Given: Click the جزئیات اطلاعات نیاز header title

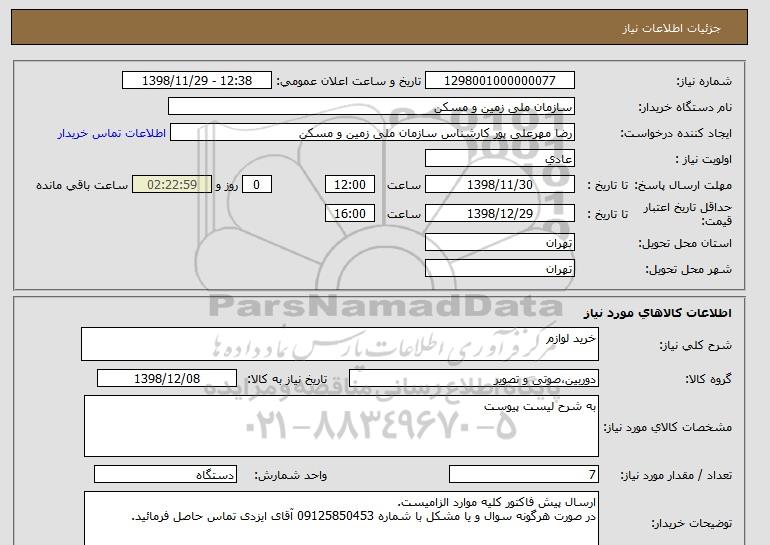Looking at the screenshot, I should click(x=671, y=28).
